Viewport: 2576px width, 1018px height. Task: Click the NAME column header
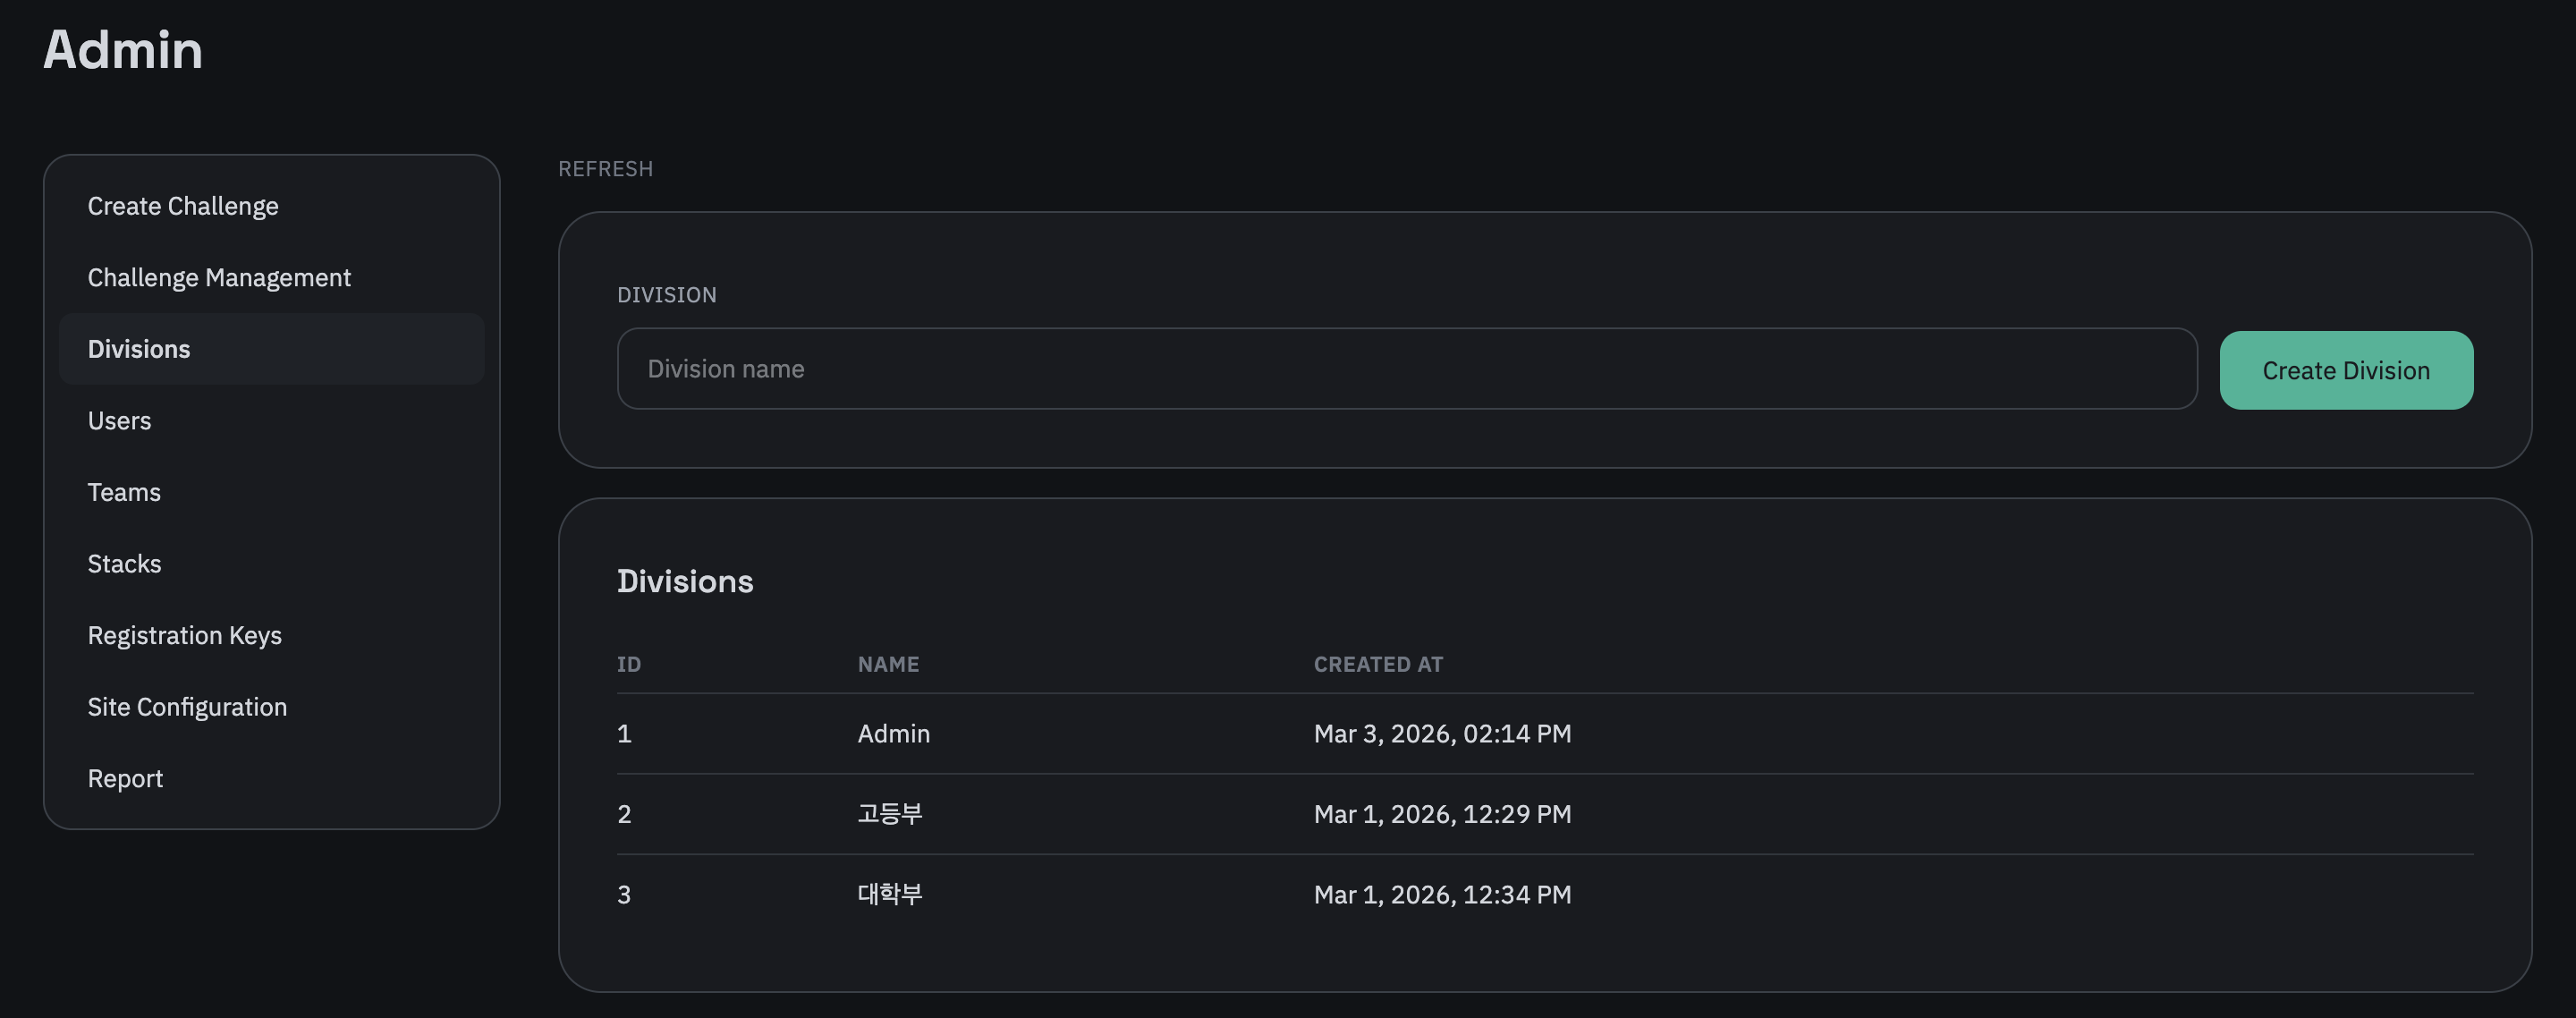(x=888, y=664)
